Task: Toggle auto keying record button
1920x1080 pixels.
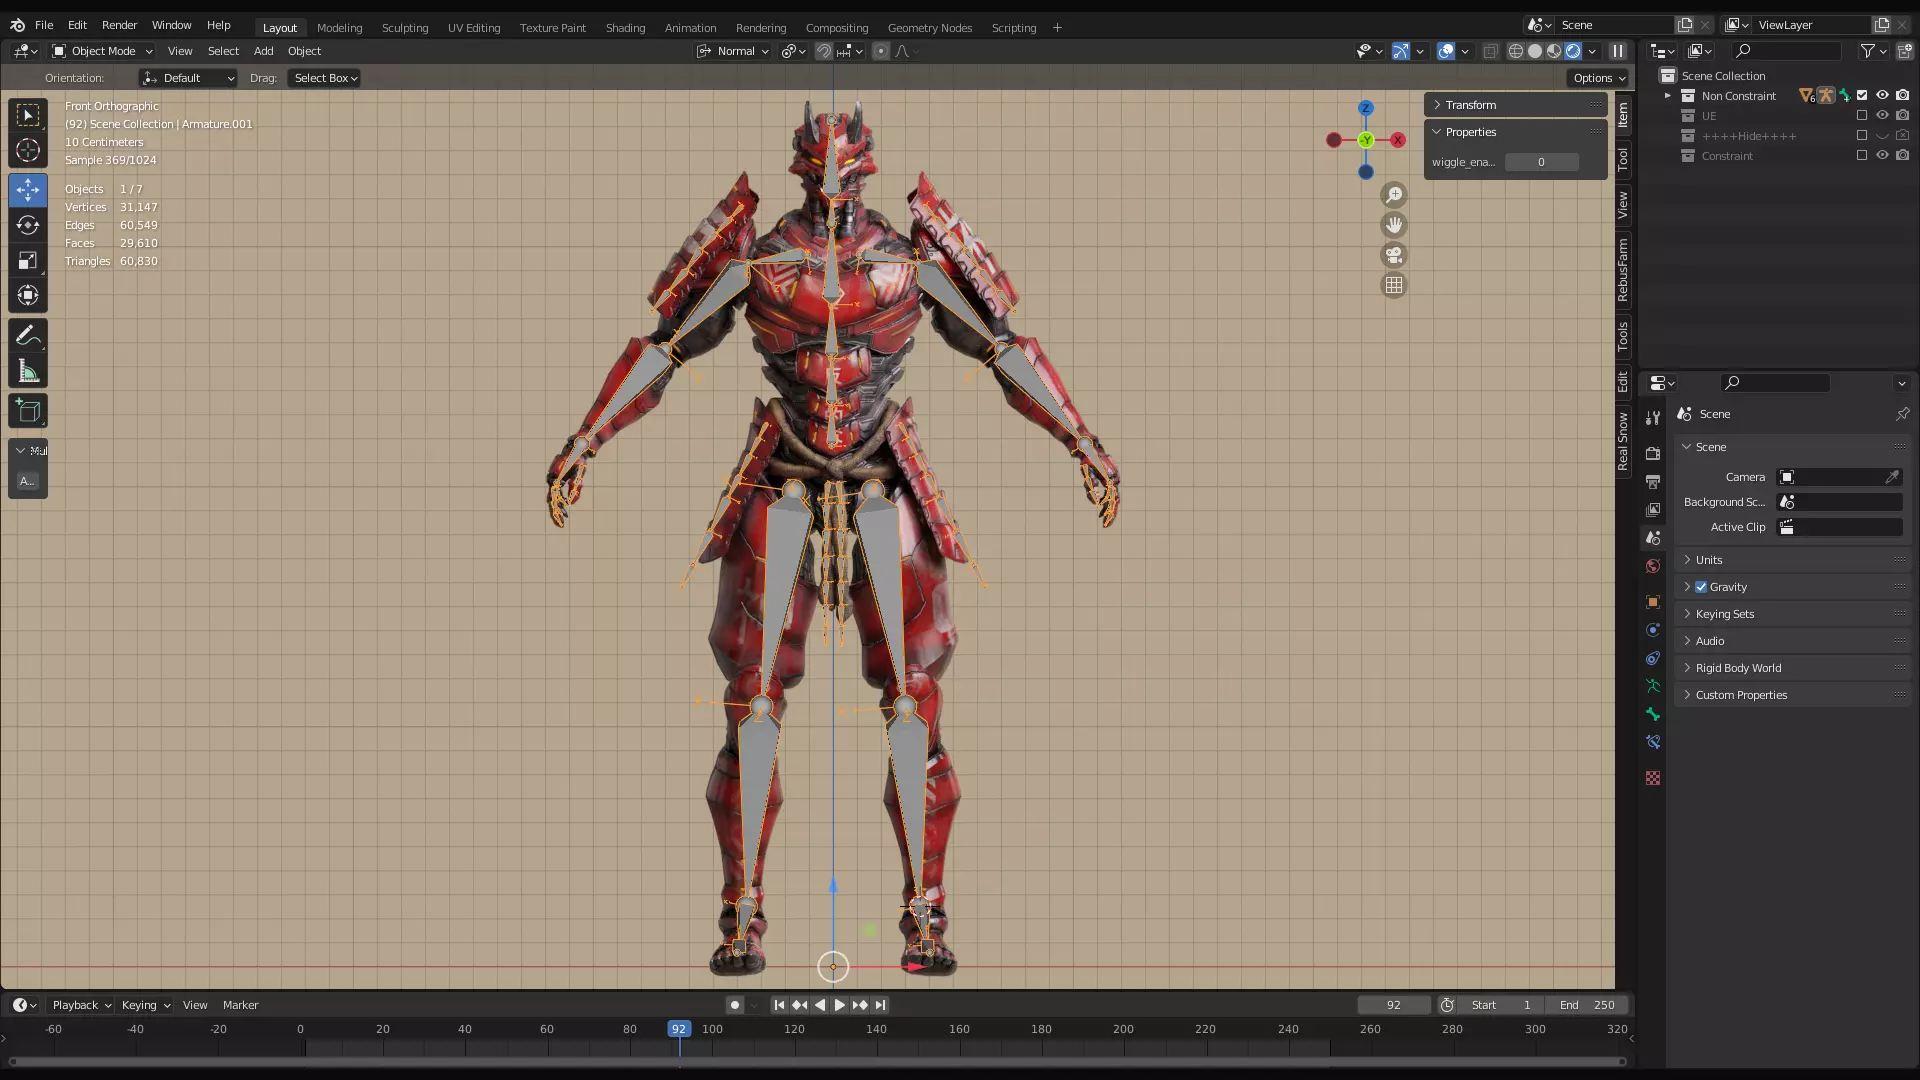Action: click(735, 1005)
